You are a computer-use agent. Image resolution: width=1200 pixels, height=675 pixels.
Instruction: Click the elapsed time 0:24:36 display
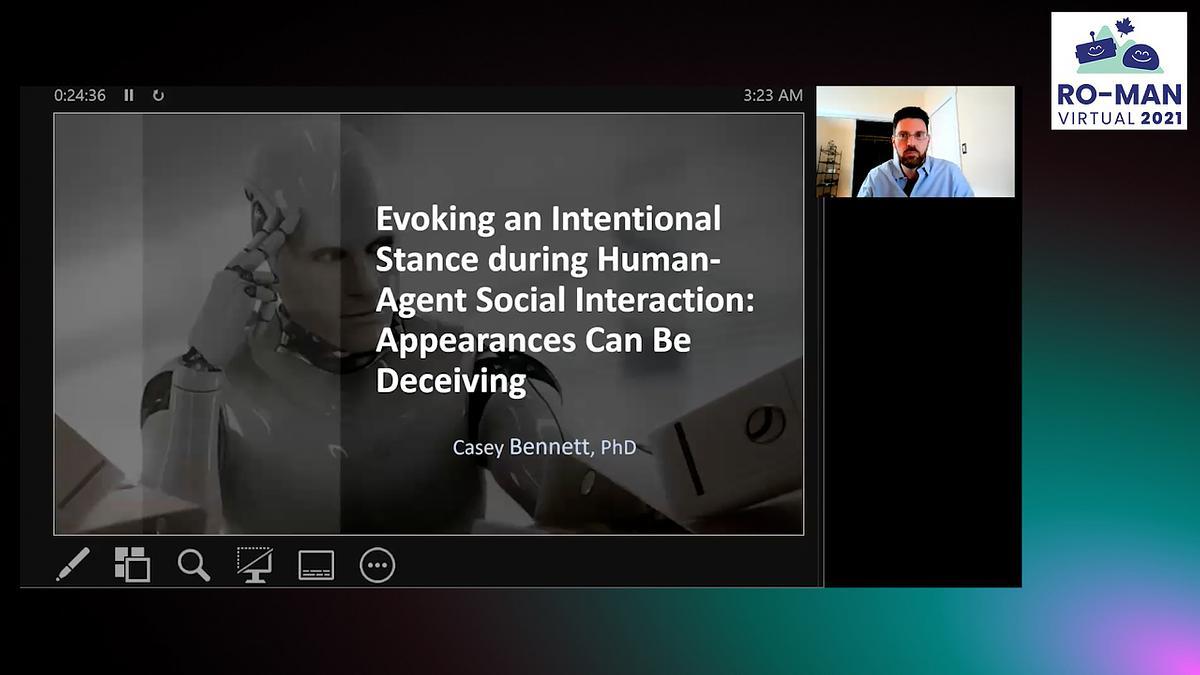80,96
